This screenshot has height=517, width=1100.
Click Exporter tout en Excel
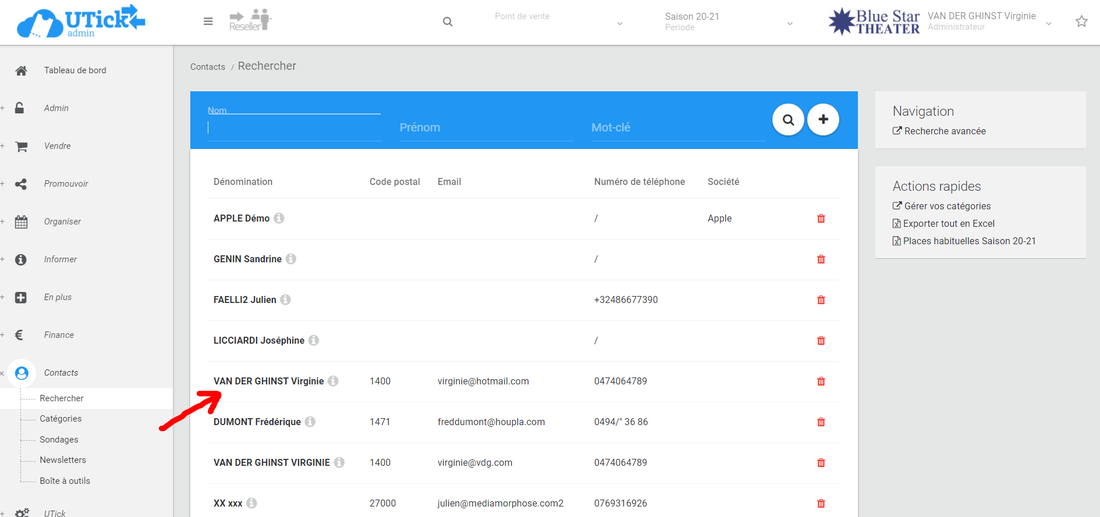[948, 224]
